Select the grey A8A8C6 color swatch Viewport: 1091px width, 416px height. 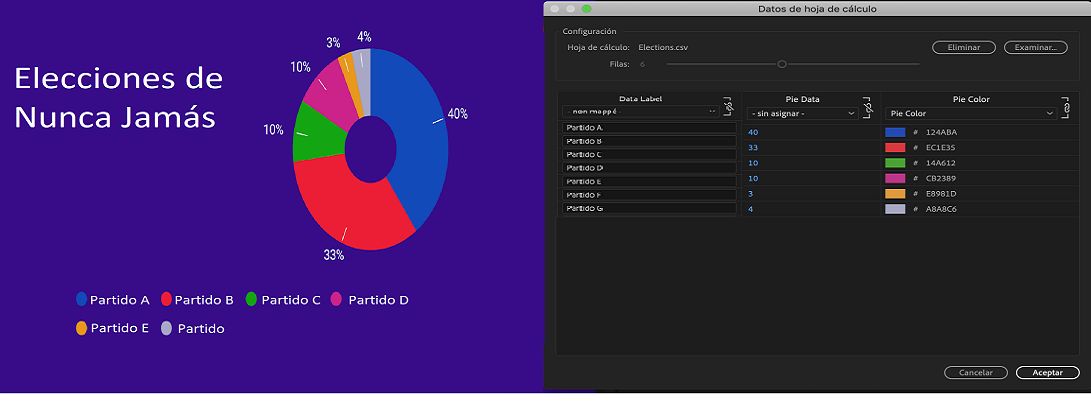895,209
